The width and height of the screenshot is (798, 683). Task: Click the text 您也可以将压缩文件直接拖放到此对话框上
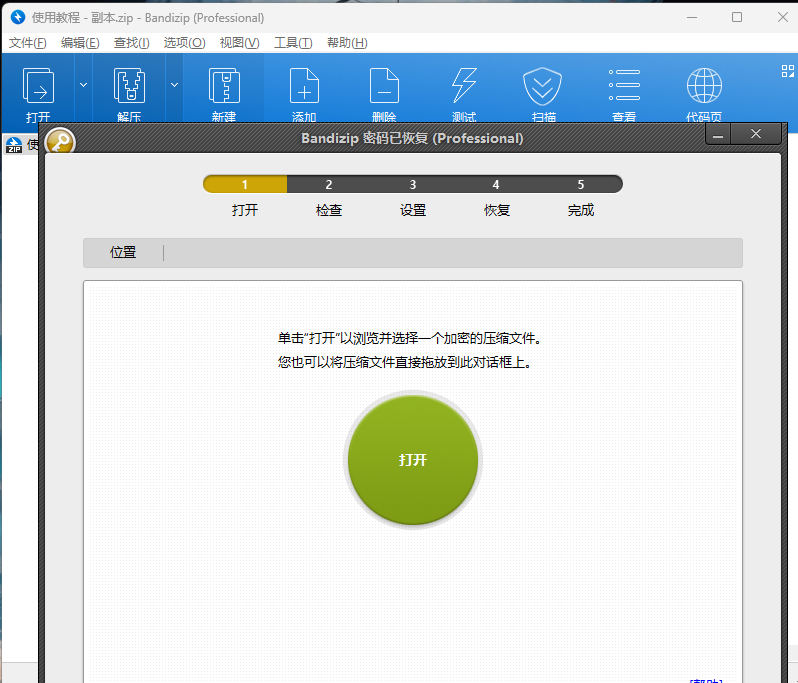pyautogui.click(x=404, y=362)
